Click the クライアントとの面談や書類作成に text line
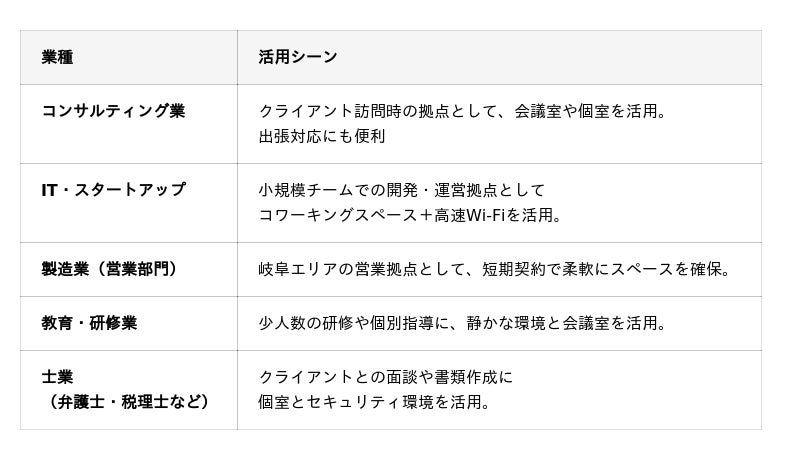The height and width of the screenshot is (460, 800). pyautogui.click(x=385, y=377)
